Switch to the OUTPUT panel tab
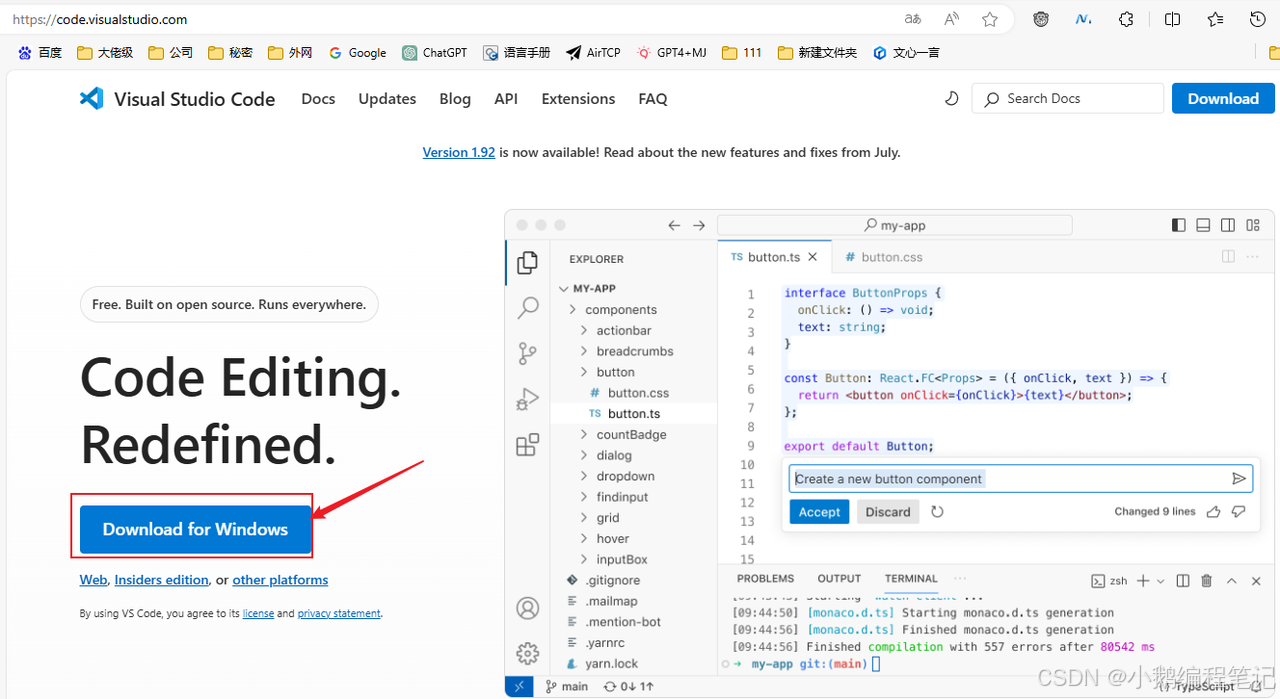 (839, 579)
